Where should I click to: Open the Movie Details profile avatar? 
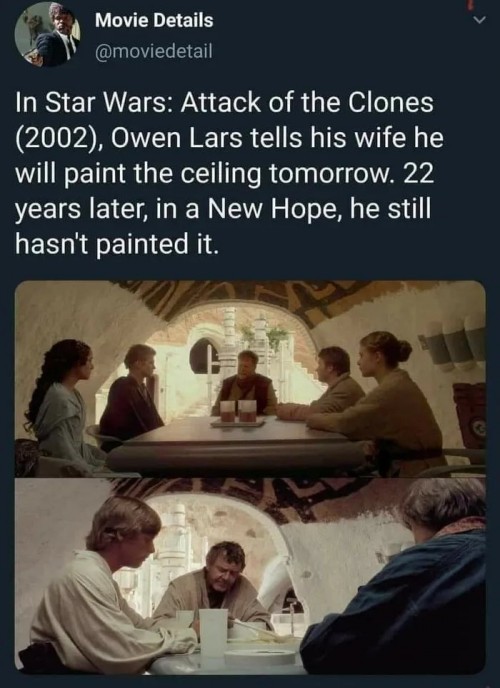point(47,34)
